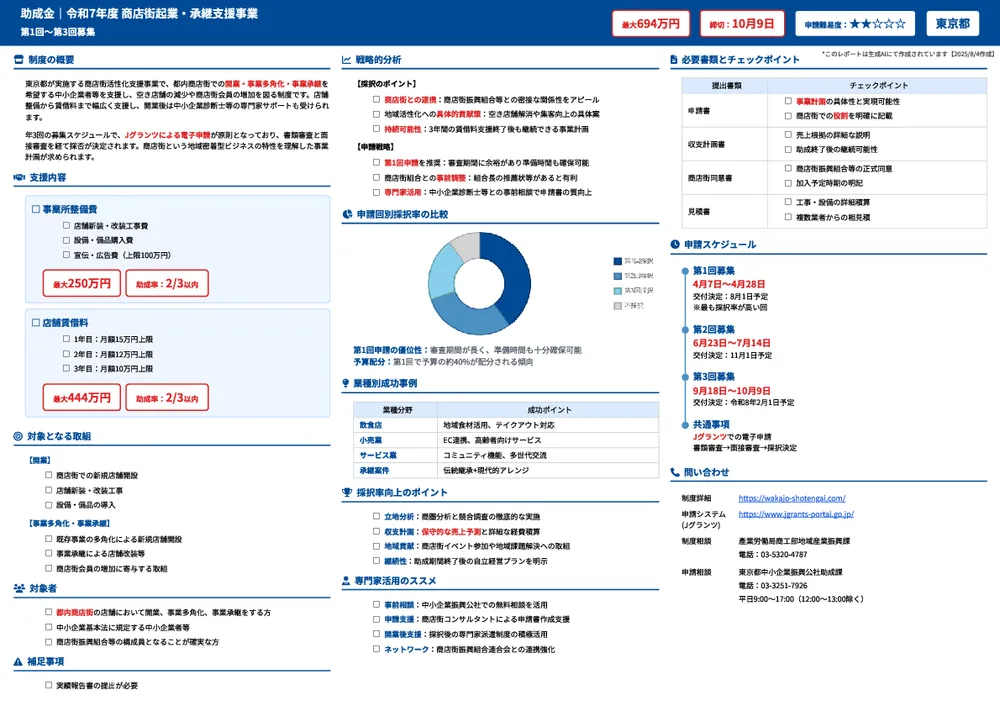The image size is (1000, 706).
Task: Click the 第3回募集 timeline dot
Action: tap(685, 377)
